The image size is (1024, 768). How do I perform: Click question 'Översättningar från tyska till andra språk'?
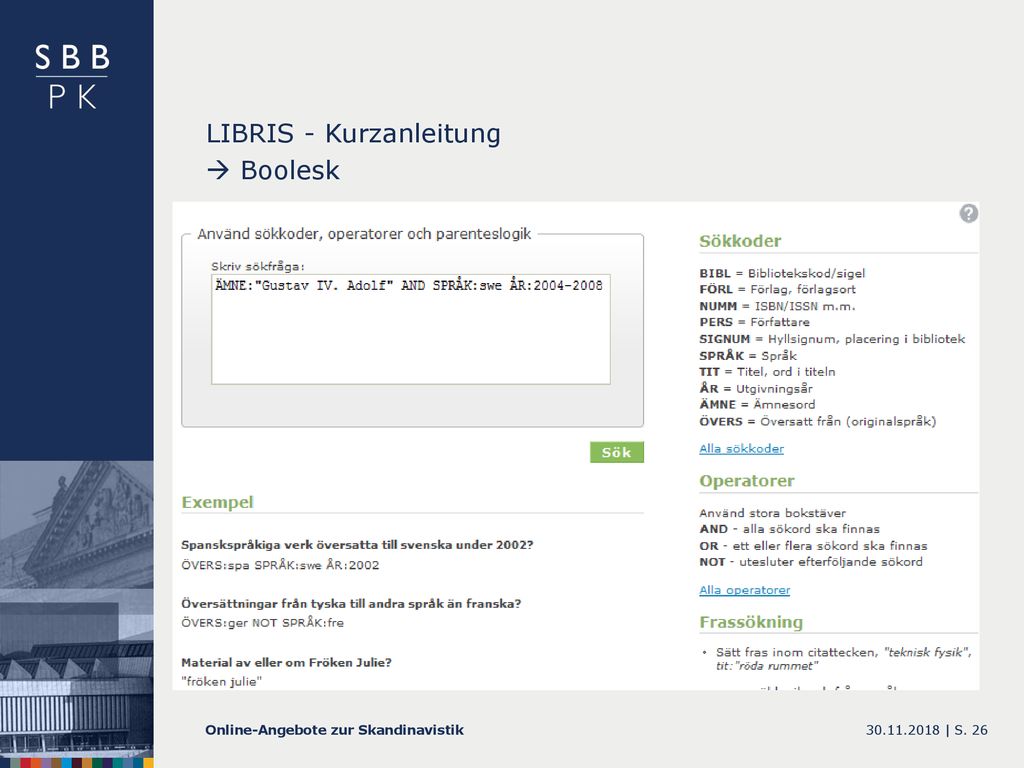click(351, 603)
